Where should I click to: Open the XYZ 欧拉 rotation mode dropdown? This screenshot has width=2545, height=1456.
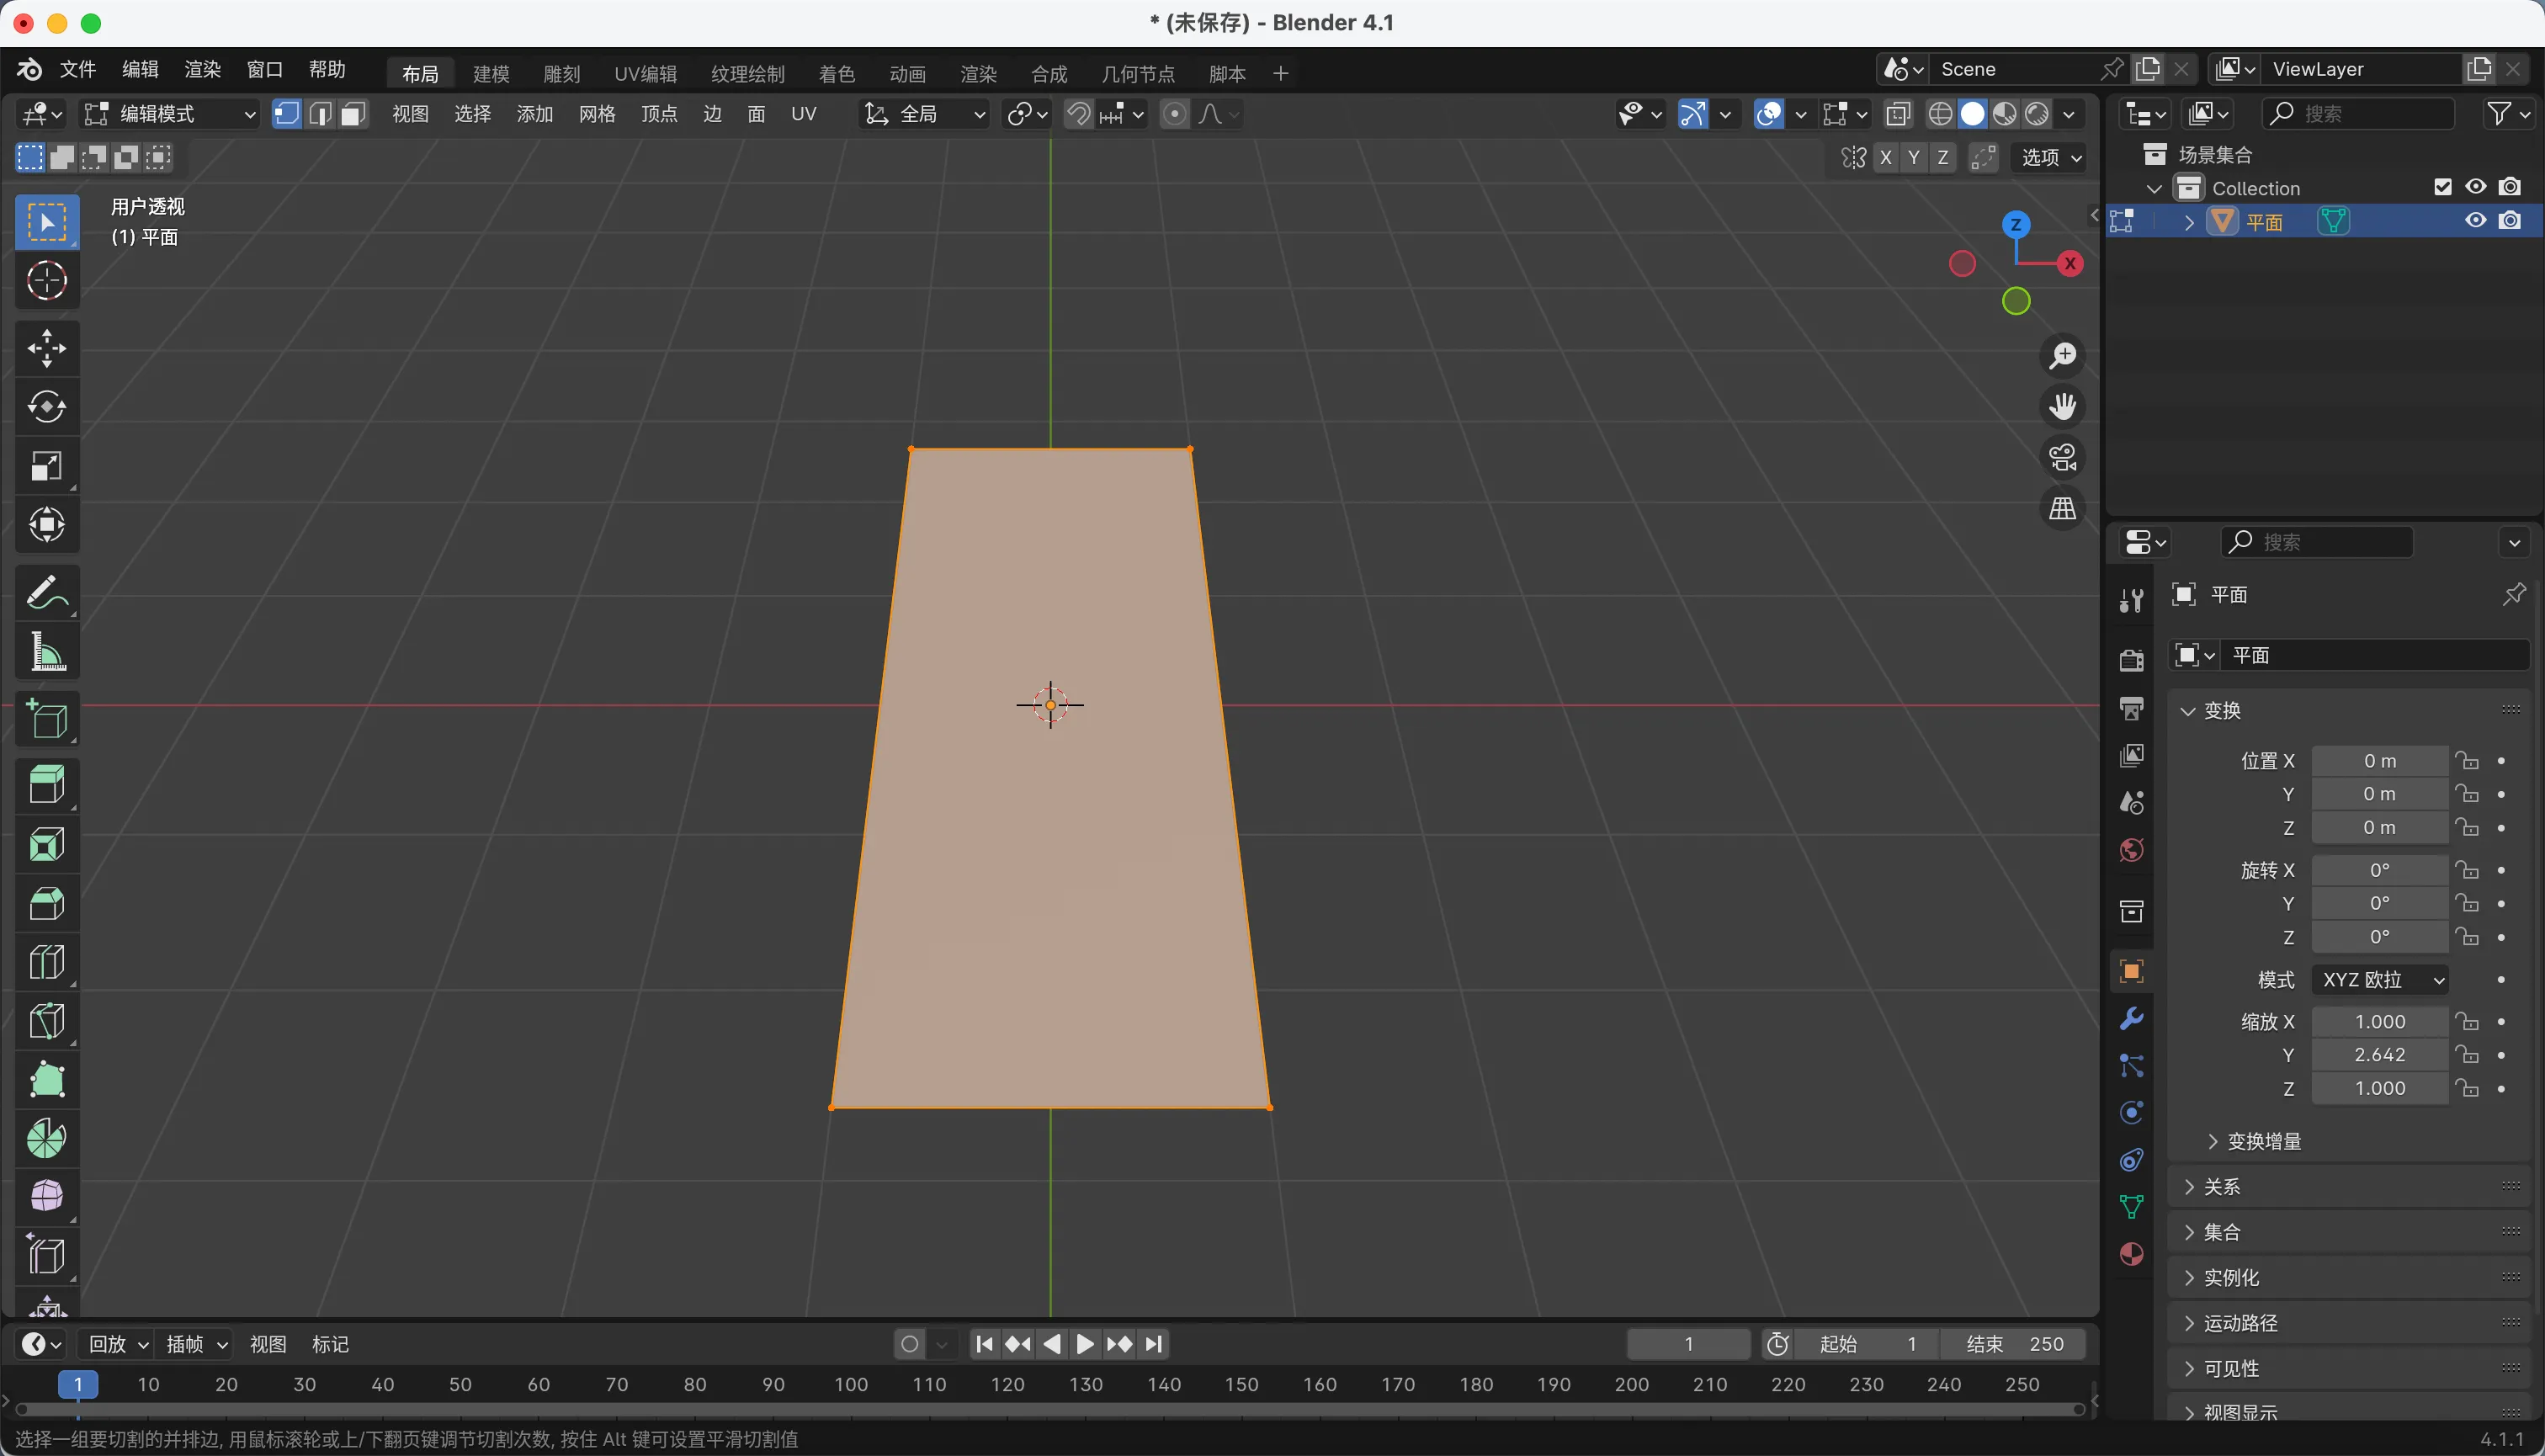click(2380, 980)
